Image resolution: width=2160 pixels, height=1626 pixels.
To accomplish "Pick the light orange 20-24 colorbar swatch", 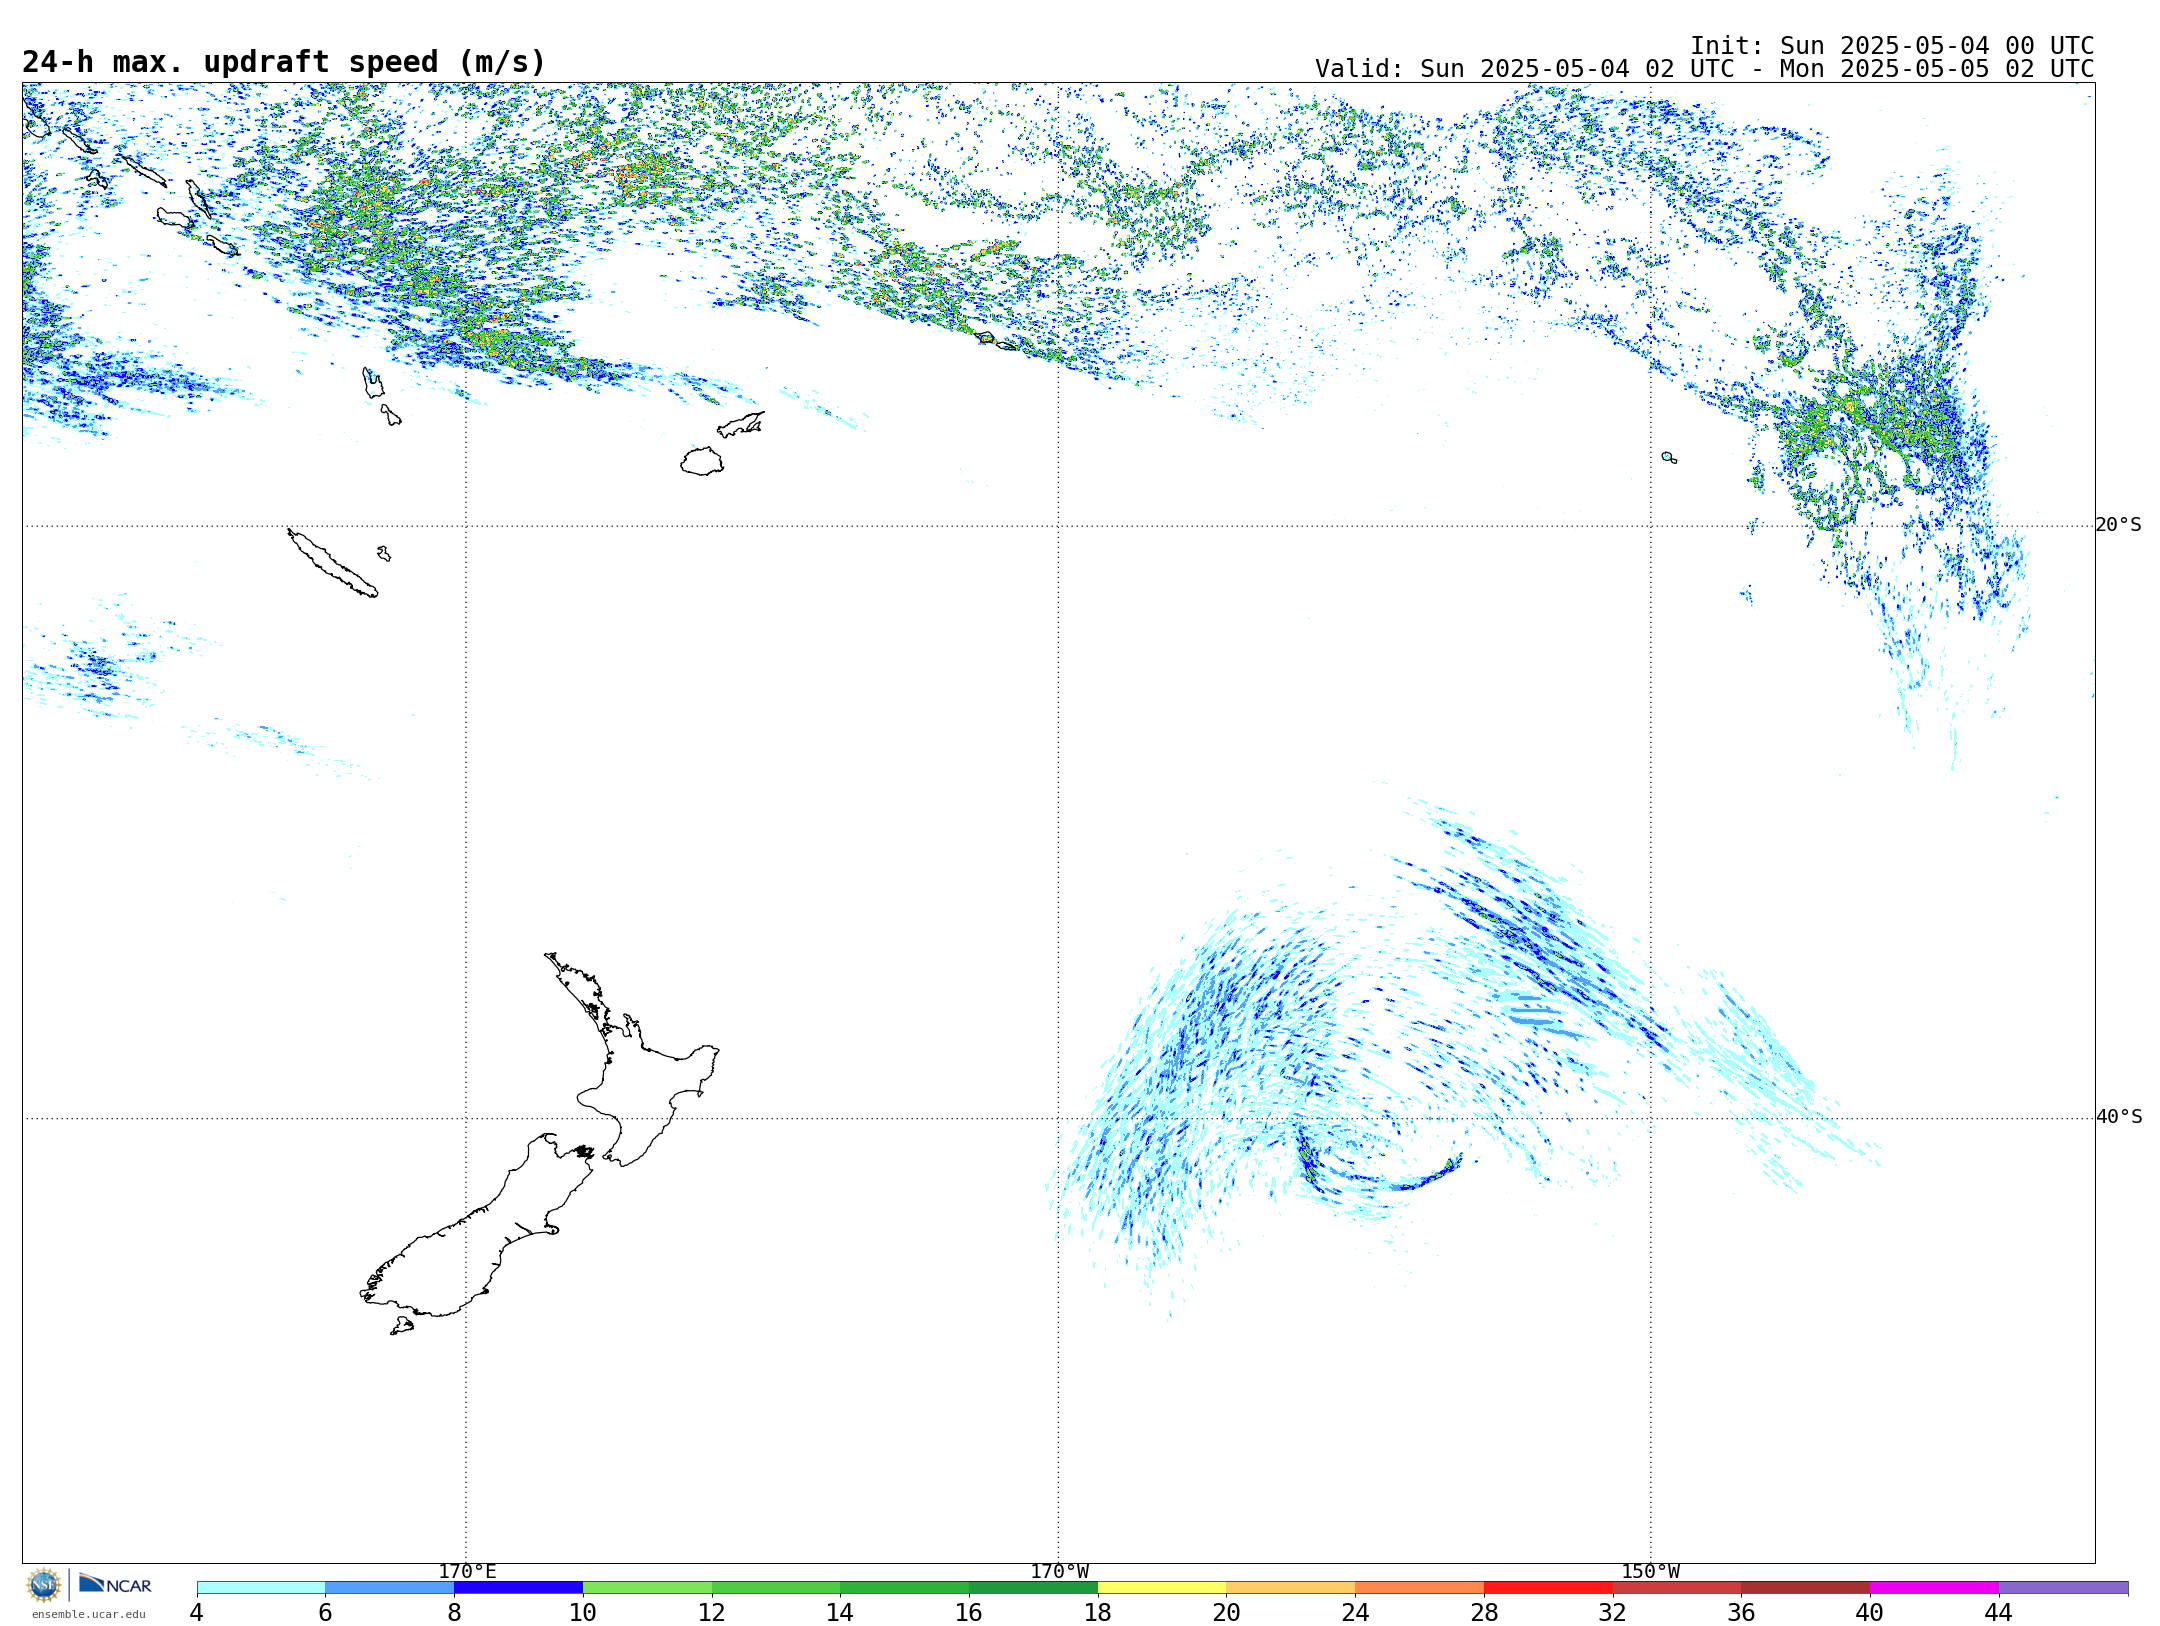I will [1291, 1588].
